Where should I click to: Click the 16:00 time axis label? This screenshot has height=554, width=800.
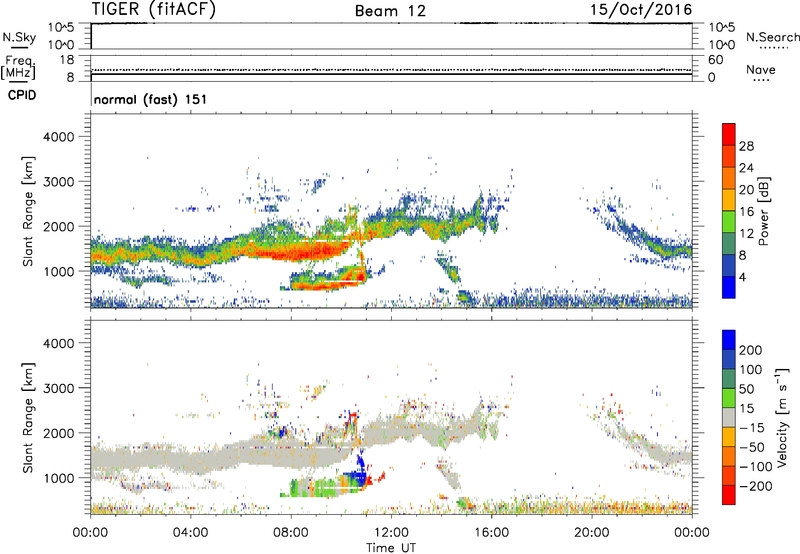(x=491, y=533)
